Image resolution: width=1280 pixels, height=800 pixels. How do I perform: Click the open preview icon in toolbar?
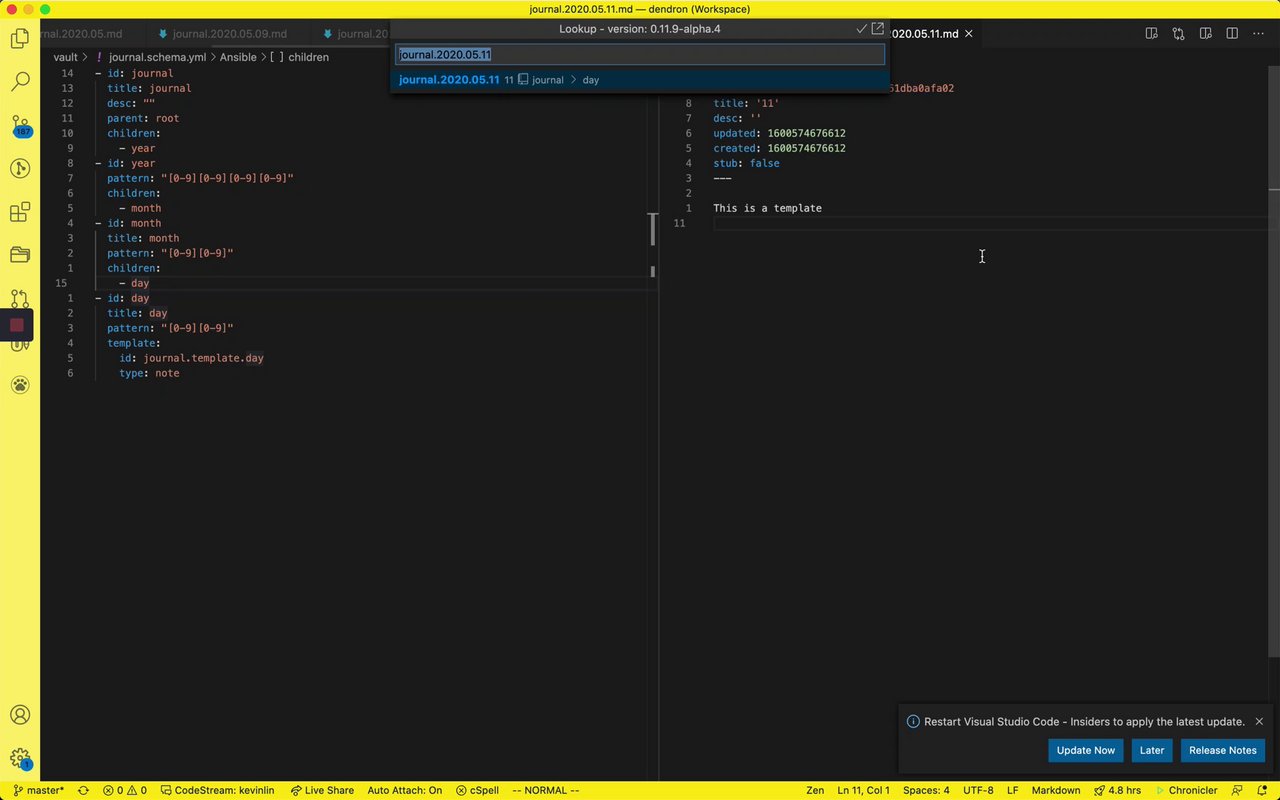click(x=1206, y=34)
